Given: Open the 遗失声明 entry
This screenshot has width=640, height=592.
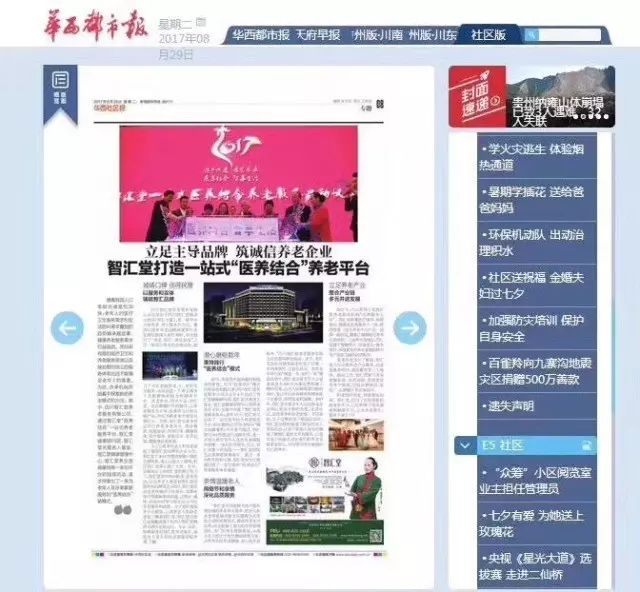Looking at the screenshot, I should (x=537, y=406).
